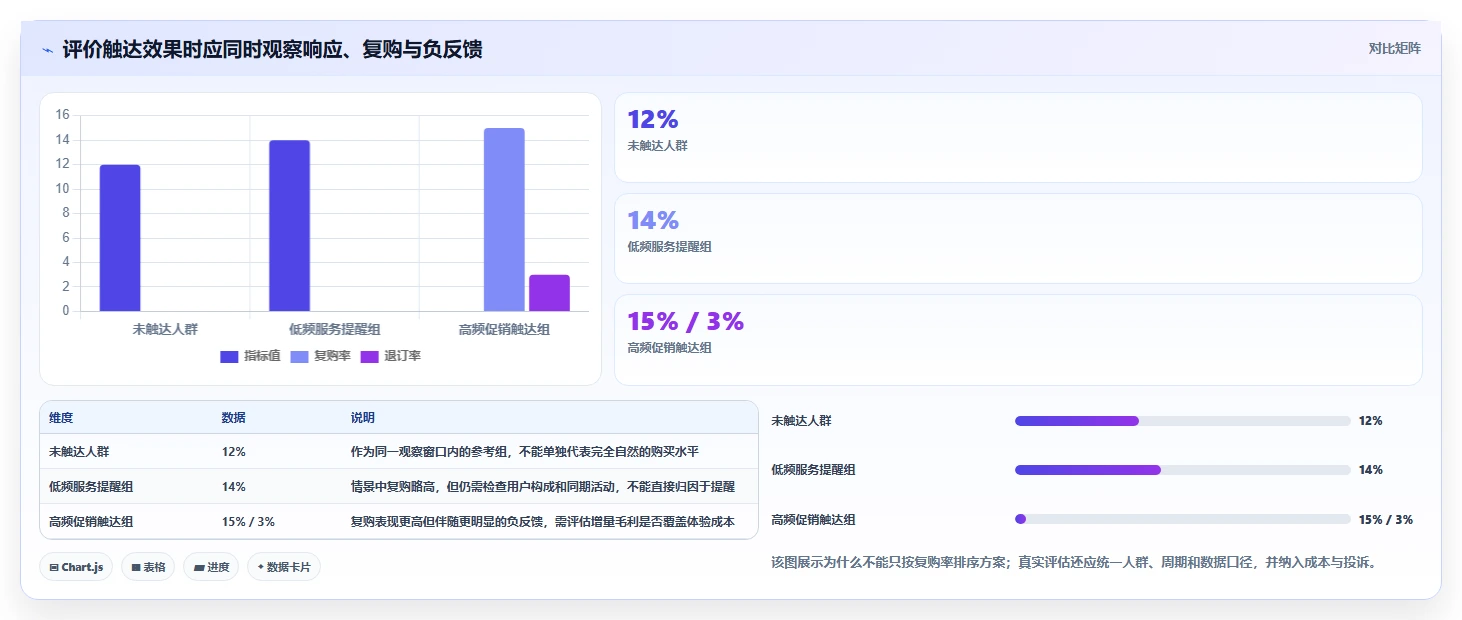Image resolution: width=1462 pixels, height=620 pixels.
Task: Click the 表格 tag chip
Action: 148,567
